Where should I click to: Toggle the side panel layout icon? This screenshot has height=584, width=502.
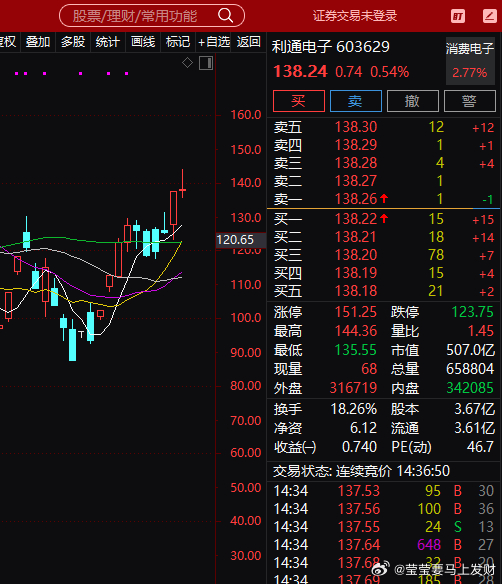click(x=206, y=63)
